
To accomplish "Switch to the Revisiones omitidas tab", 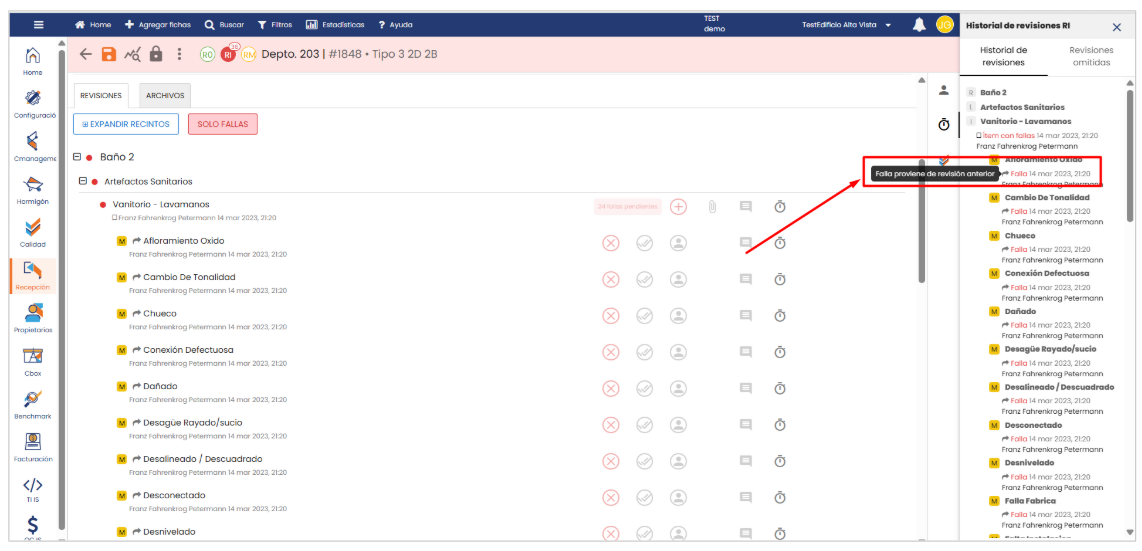I will pyautogui.click(x=1090, y=56).
